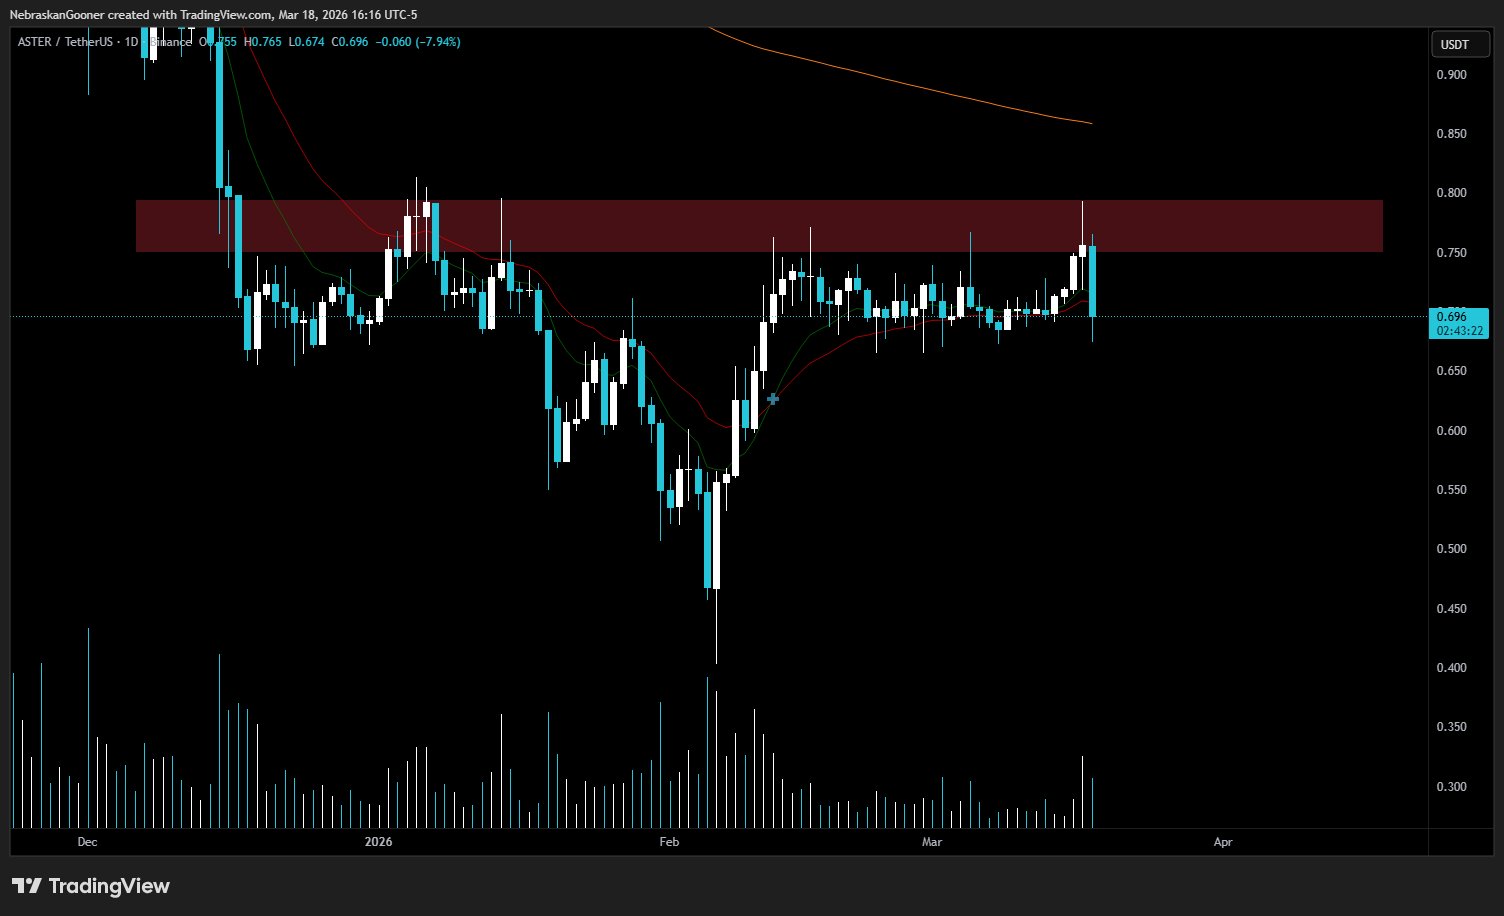This screenshot has width=1504, height=916.
Task: Click the Apr label on time axis
Action: (x=1223, y=842)
